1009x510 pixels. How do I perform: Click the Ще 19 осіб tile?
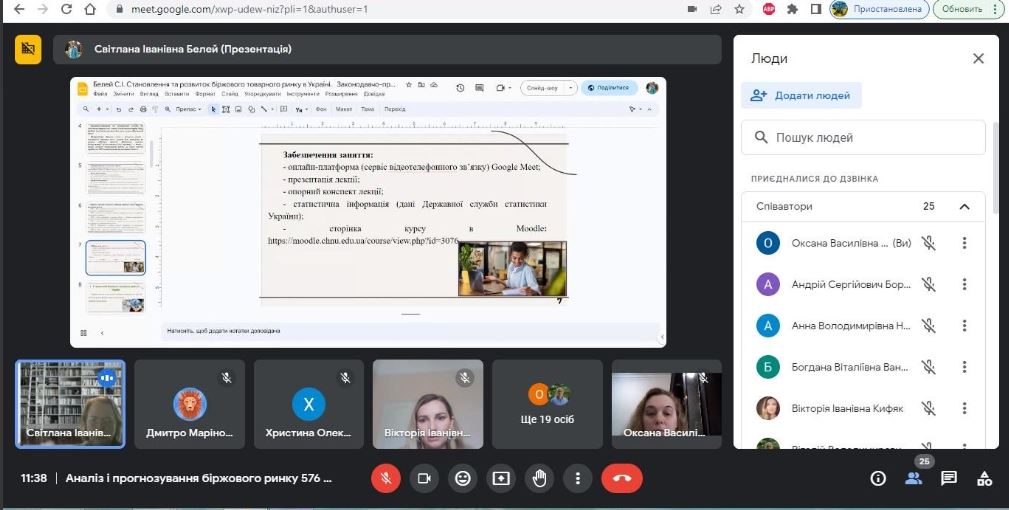click(x=548, y=404)
